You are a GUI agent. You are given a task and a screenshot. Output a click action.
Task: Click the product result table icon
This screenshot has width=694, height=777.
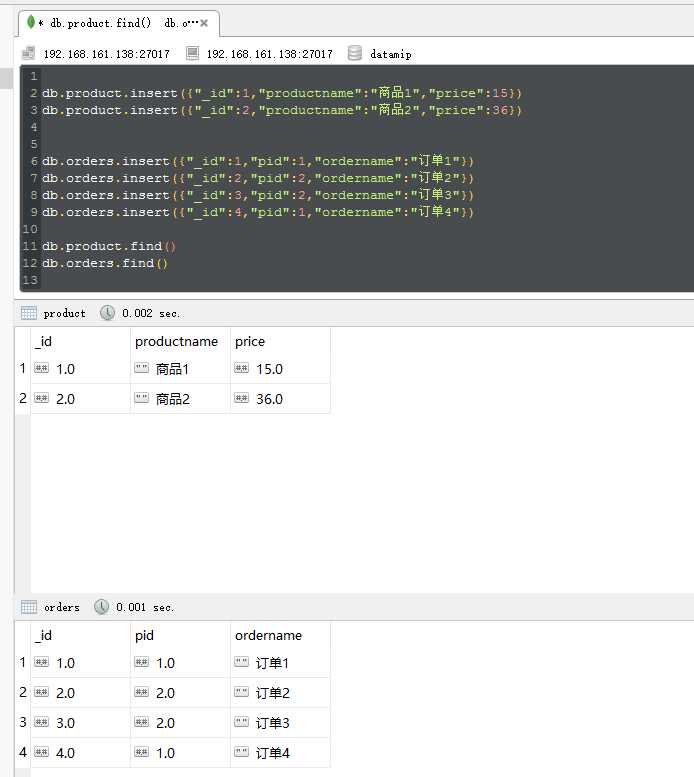coord(29,313)
